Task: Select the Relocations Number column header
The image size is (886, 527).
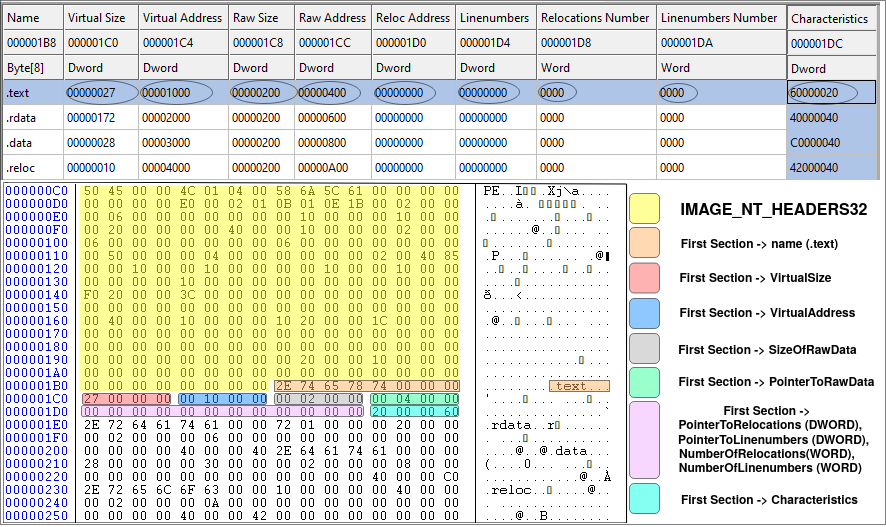Action: coord(594,18)
